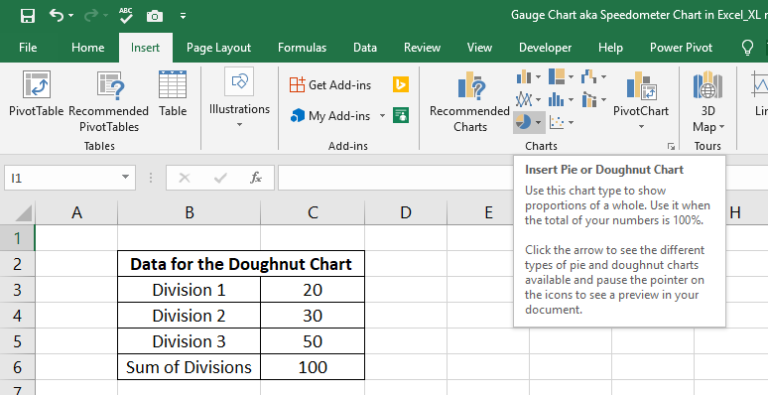Click the Tell Me lightbulb icon
The image size is (768, 395).
click(747, 48)
